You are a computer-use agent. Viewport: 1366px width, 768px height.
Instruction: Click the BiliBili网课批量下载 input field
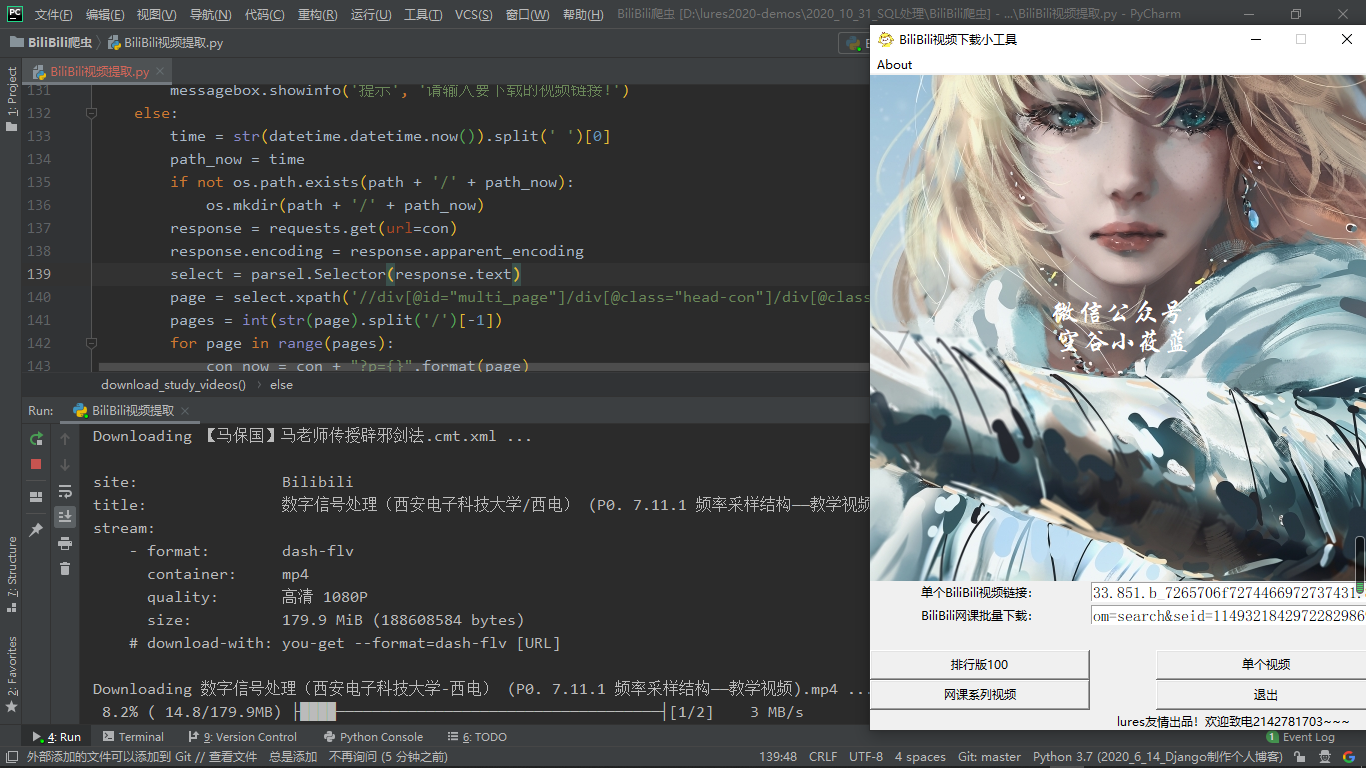pos(1228,616)
